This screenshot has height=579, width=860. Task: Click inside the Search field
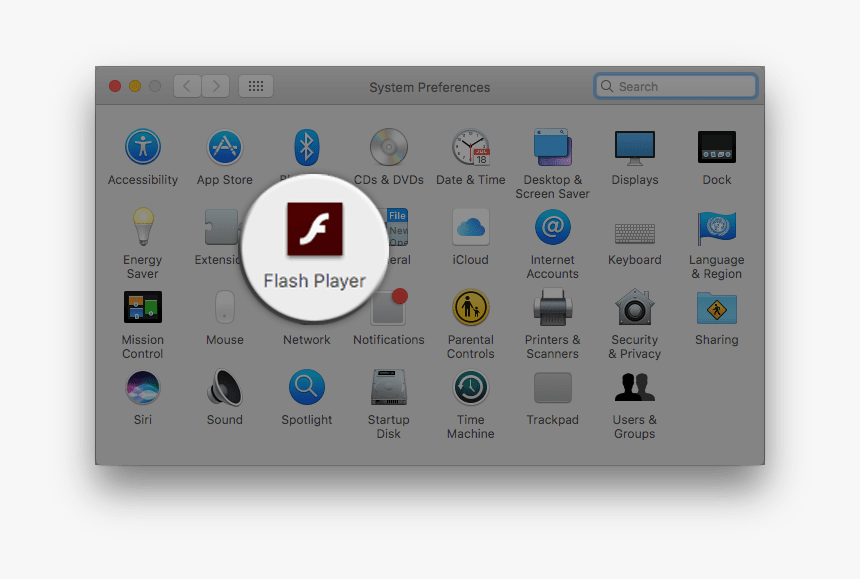pyautogui.click(x=675, y=86)
